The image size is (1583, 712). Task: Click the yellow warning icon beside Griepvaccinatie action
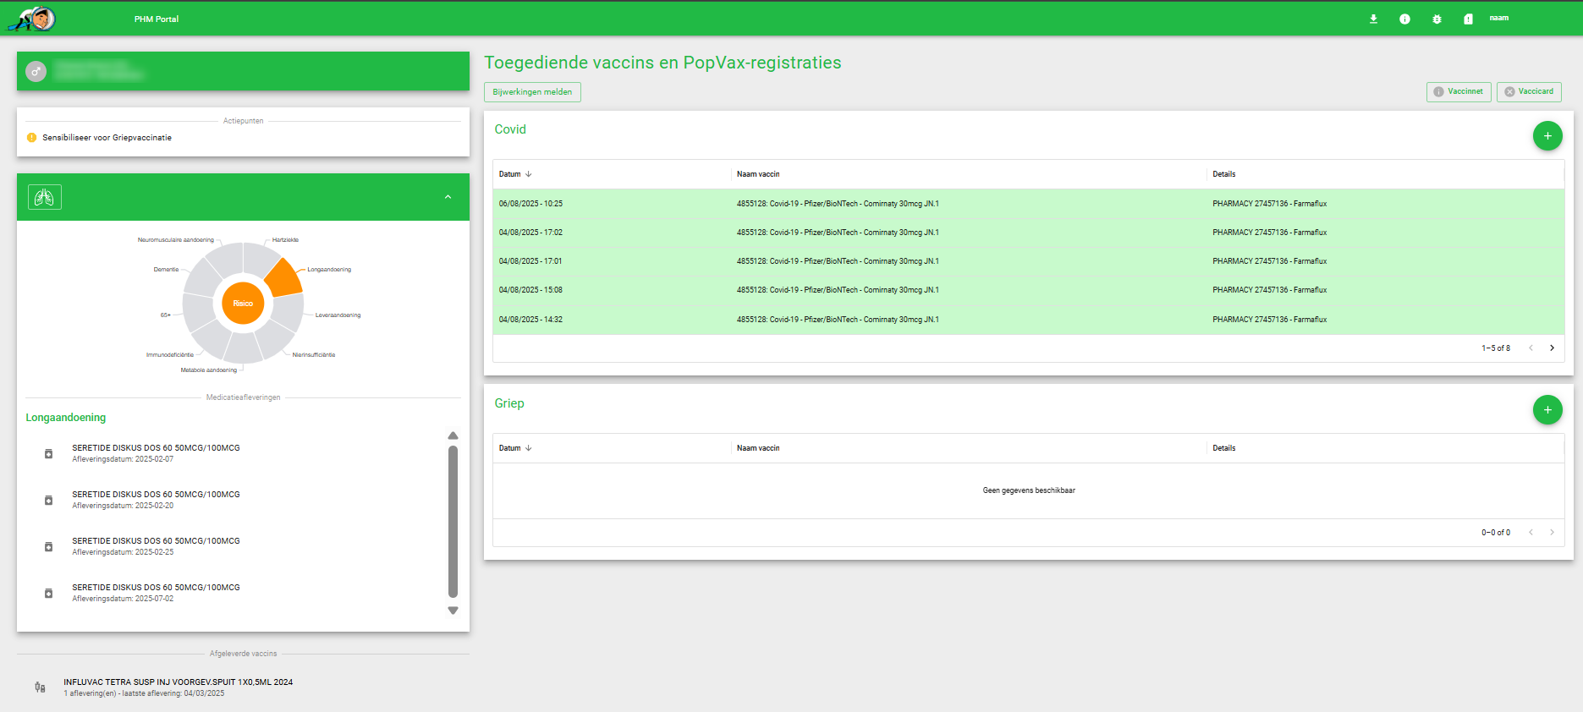32,138
